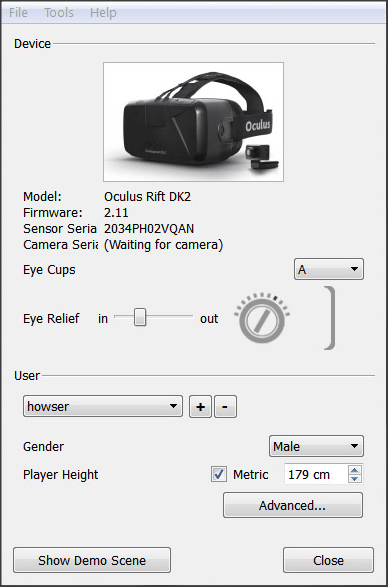
Task: Click the firmware version 2.11
Action: 116,213
